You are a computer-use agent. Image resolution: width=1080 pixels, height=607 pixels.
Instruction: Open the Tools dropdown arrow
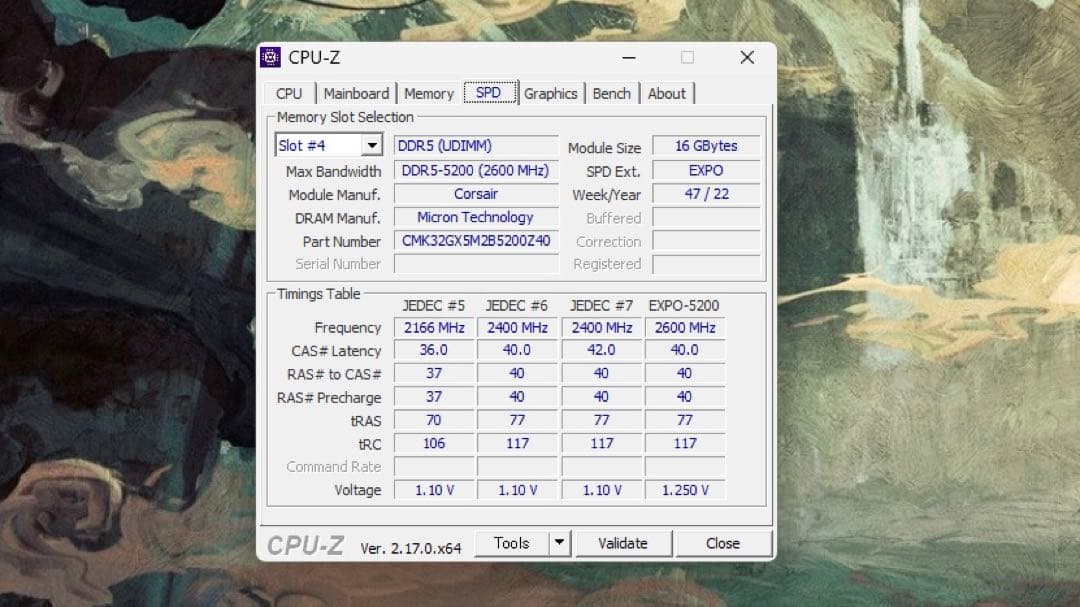pyautogui.click(x=559, y=543)
